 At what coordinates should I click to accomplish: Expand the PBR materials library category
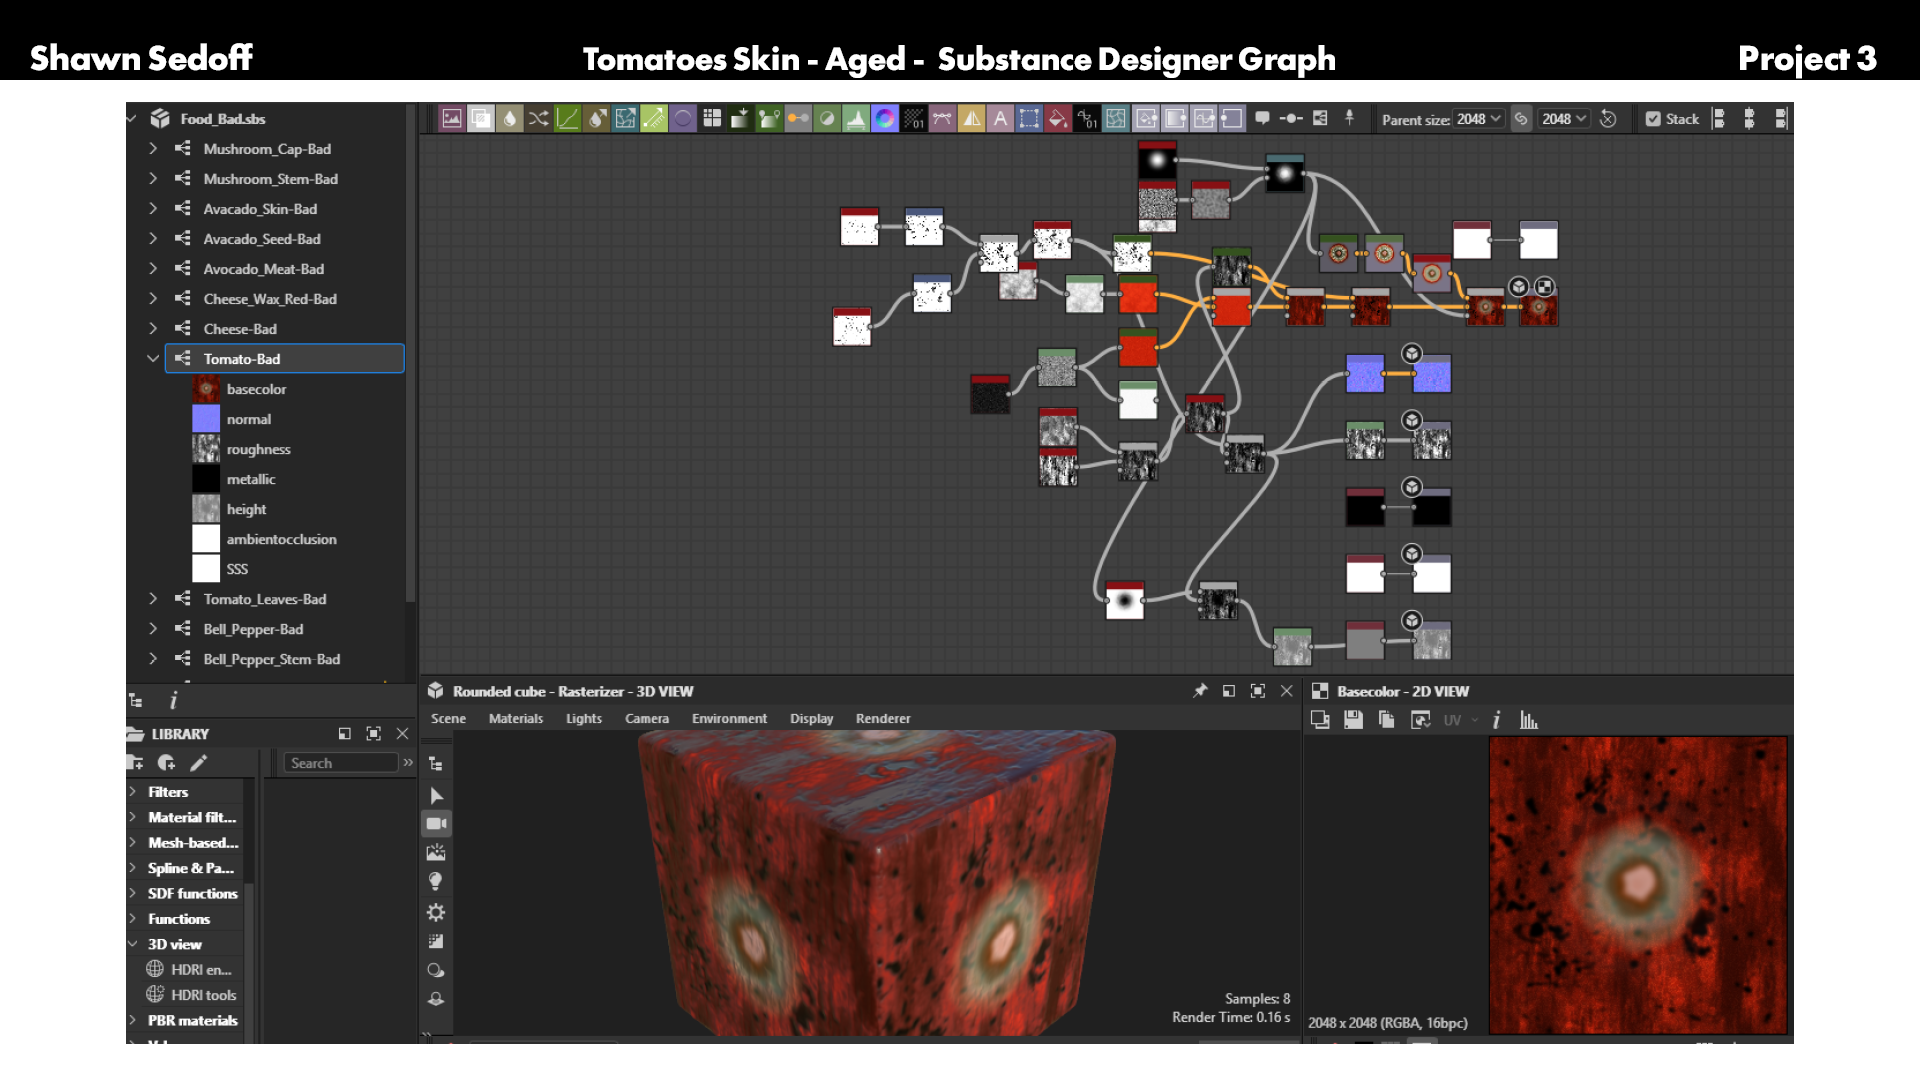pos(133,1020)
